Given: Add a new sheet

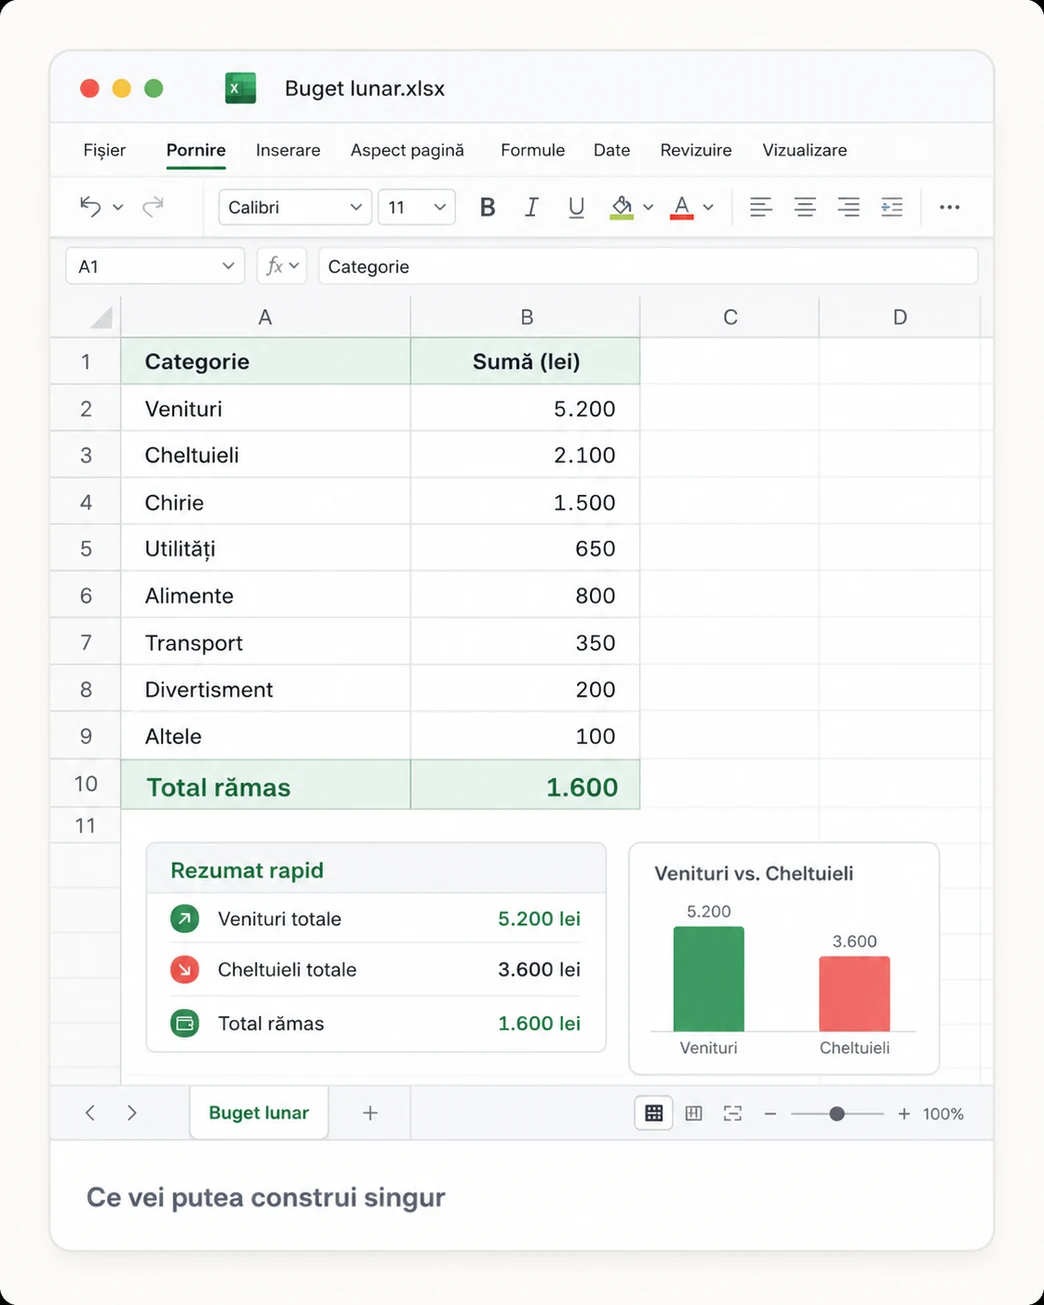Looking at the screenshot, I should [x=370, y=1113].
